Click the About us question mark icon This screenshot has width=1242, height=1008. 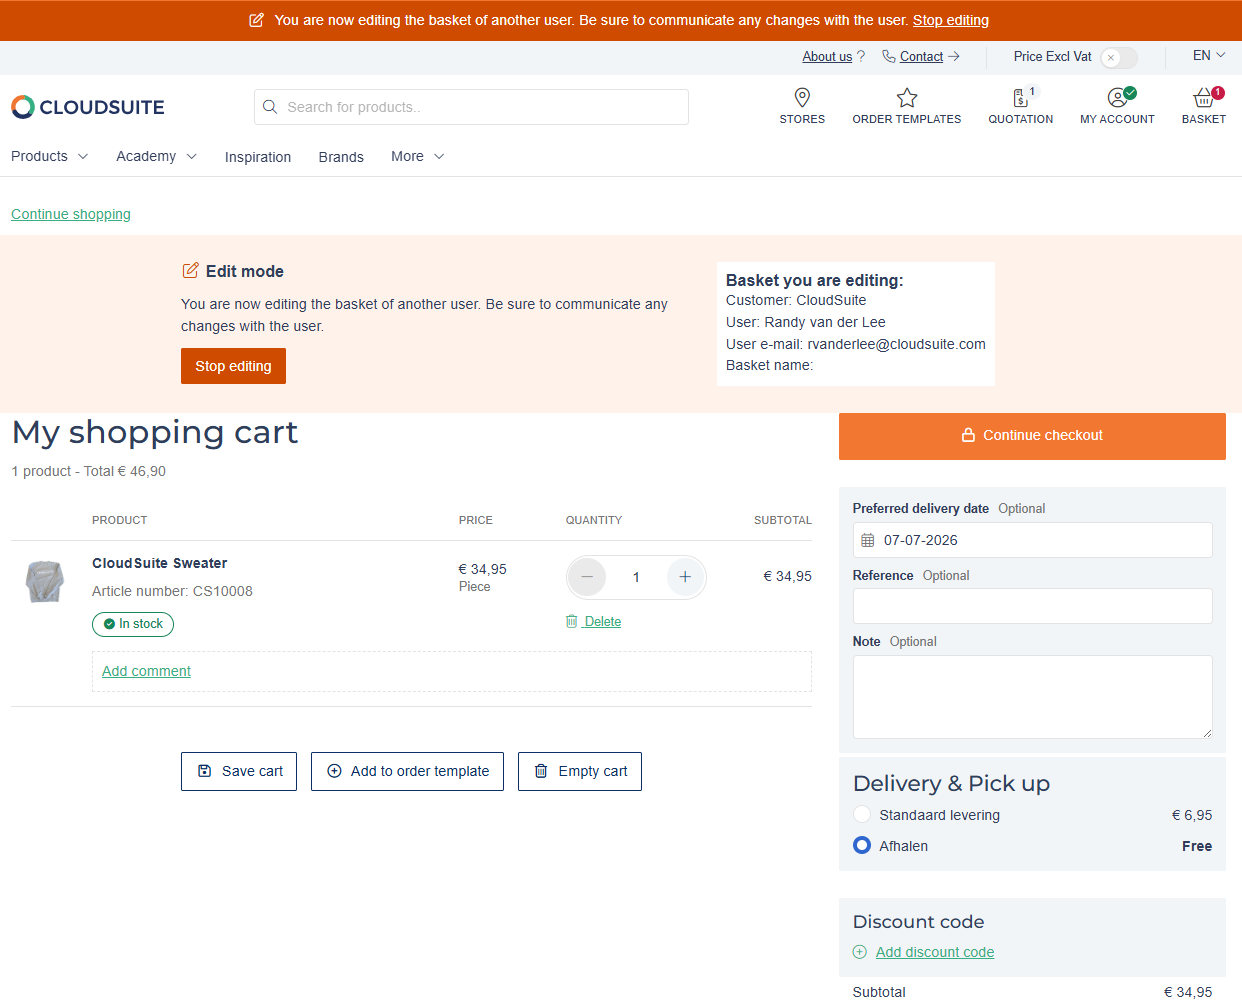click(x=861, y=56)
